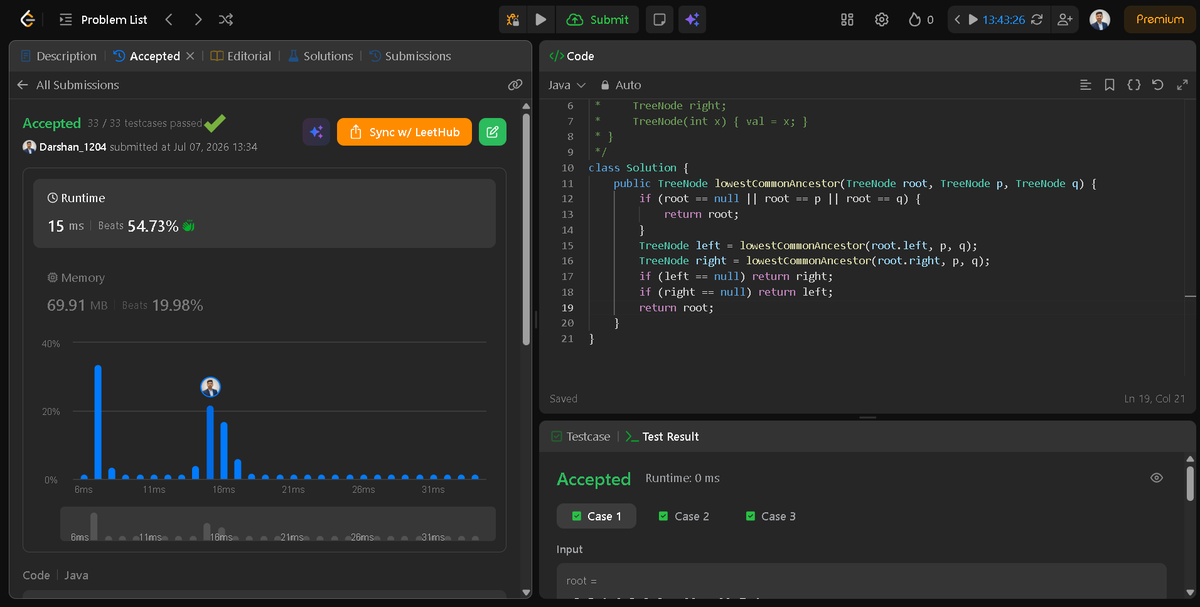Resume the timer with small play icon
This screenshot has height=607, width=1200.
[x=973, y=19]
